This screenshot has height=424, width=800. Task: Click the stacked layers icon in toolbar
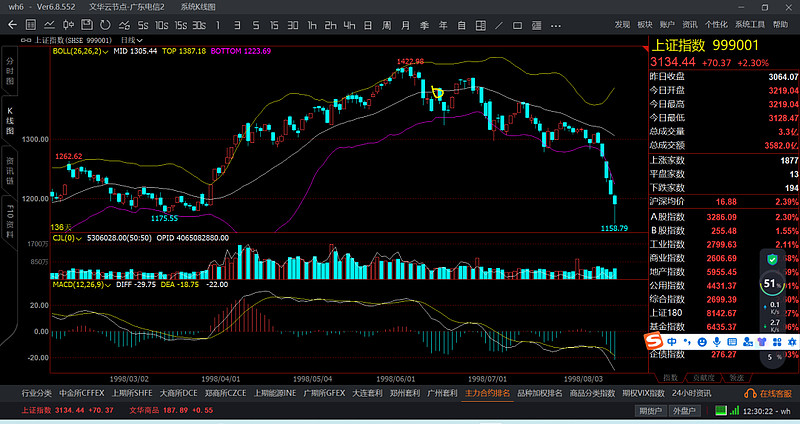[536, 25]
